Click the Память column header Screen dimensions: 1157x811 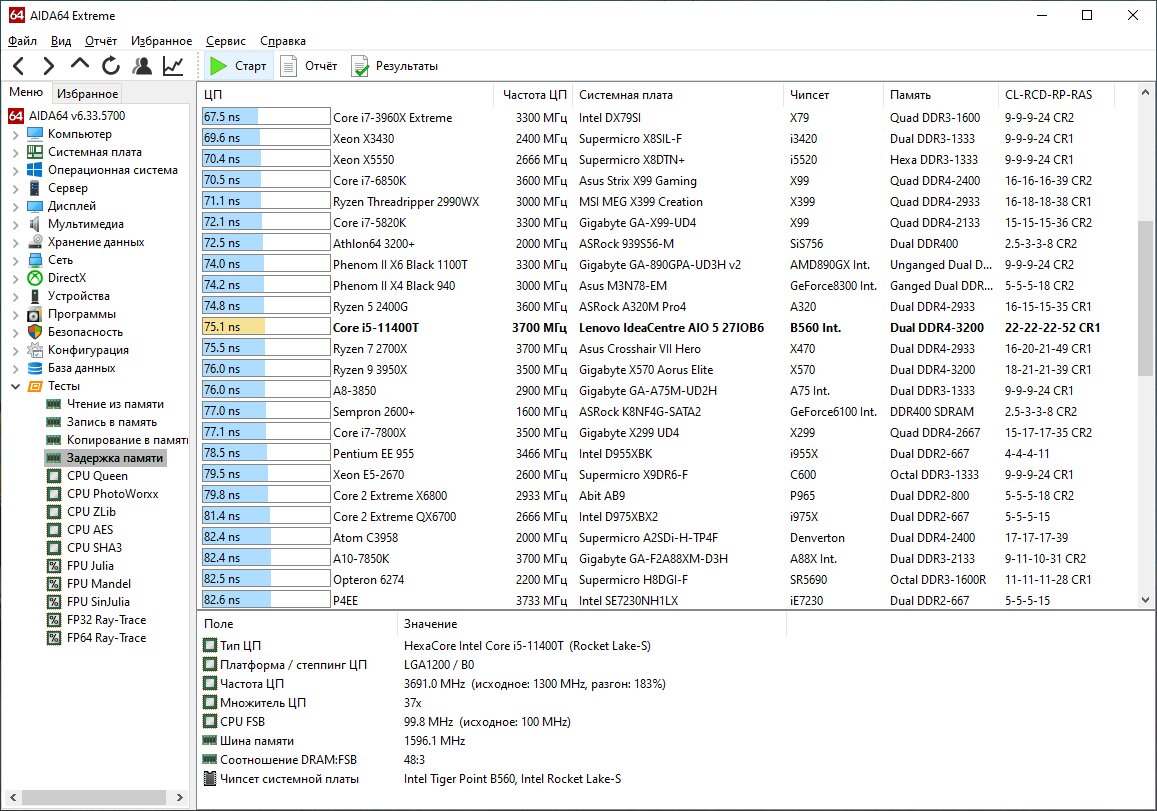940,94
